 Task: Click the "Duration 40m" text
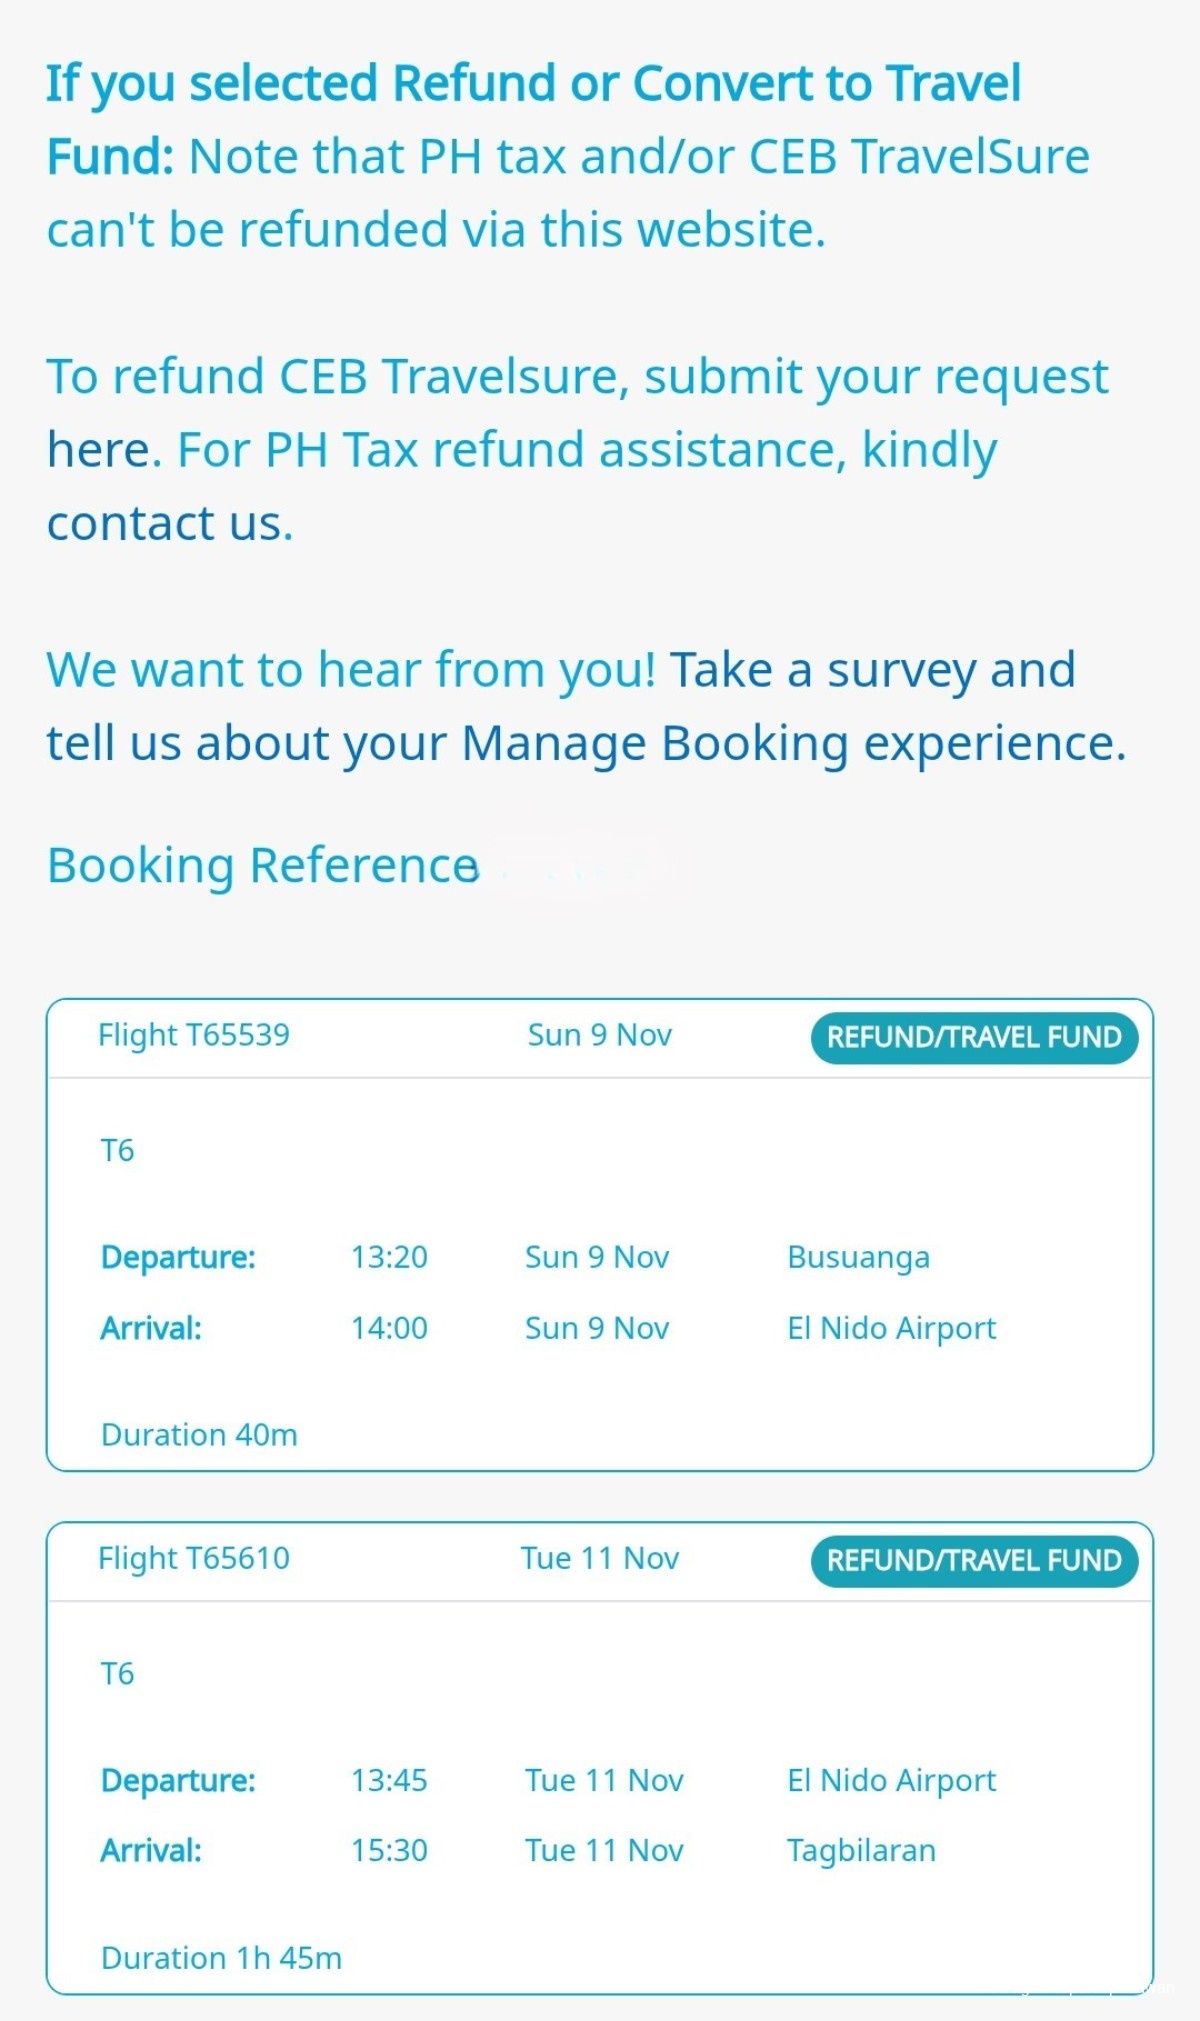[199, 1435]
